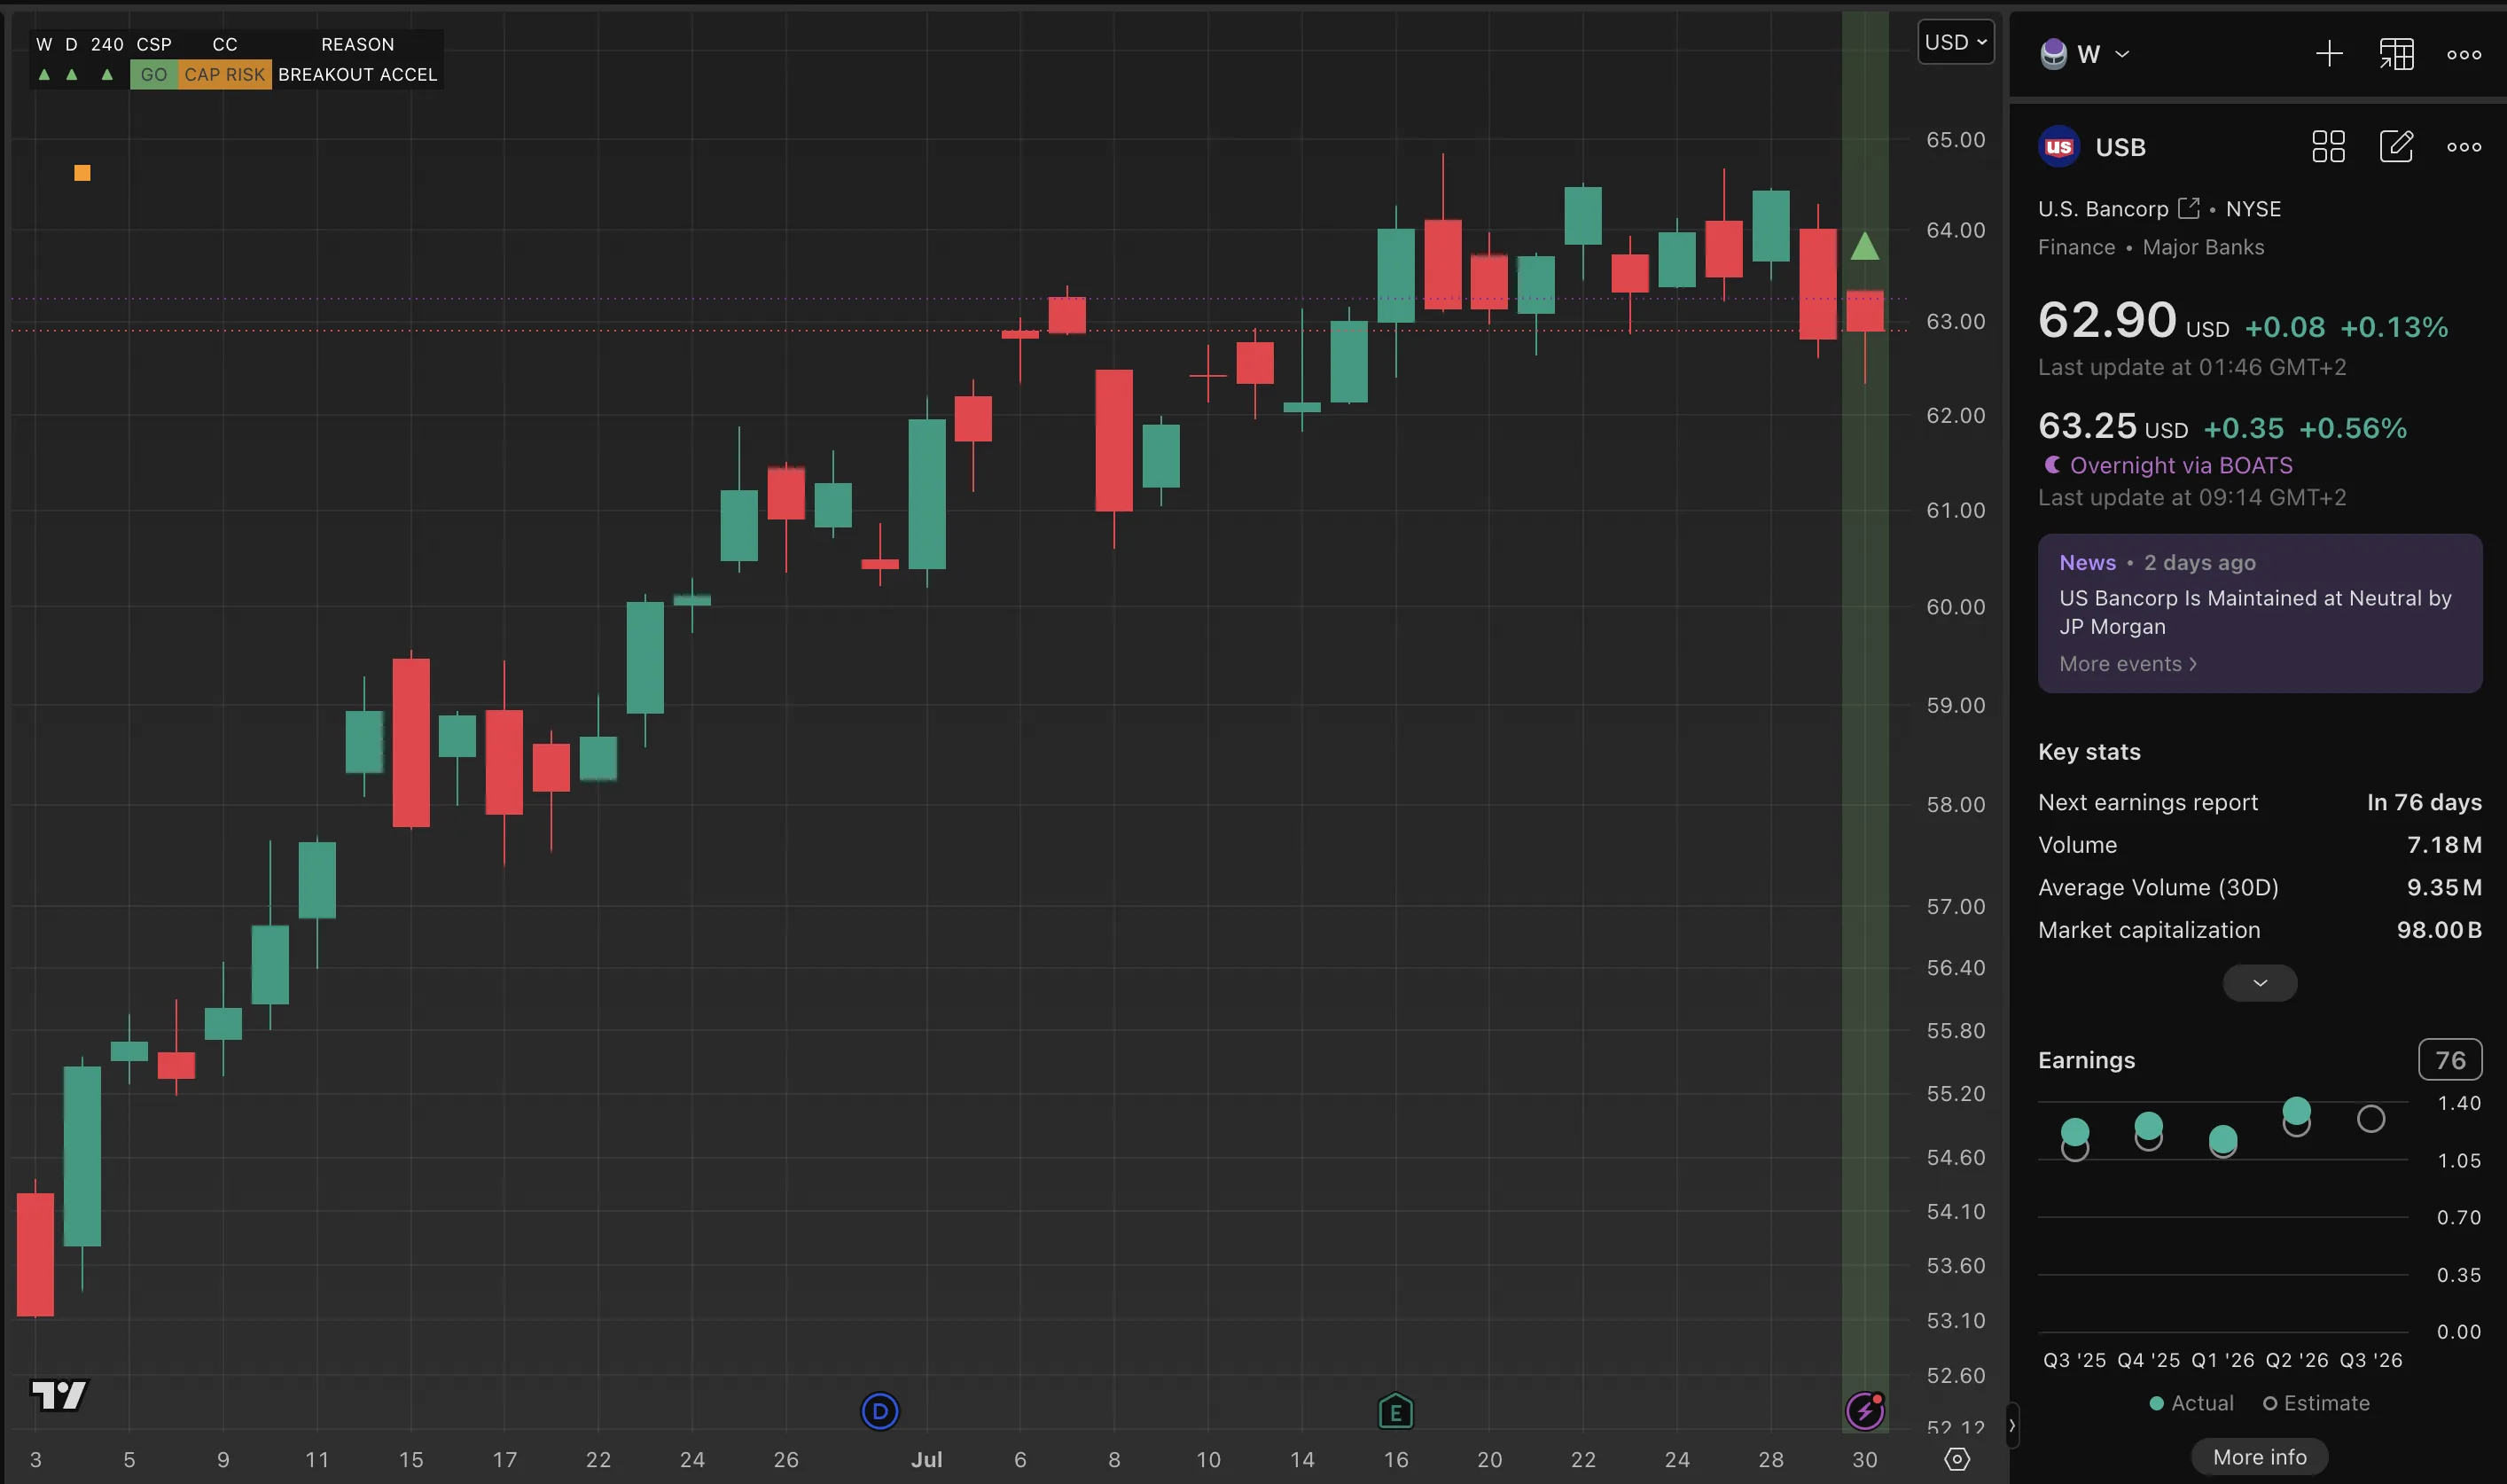2507x1484 pixels.
Task: Click the Q4 '25 actual earnings dot
Action: click(2149, 1126)
